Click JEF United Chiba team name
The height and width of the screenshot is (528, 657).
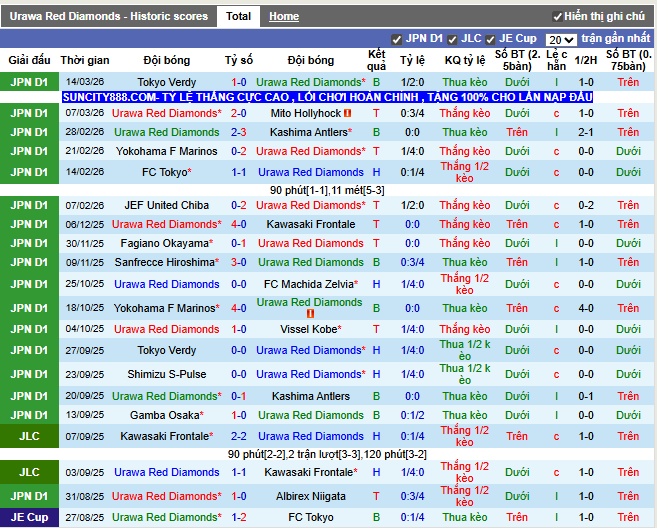(167, 205)
